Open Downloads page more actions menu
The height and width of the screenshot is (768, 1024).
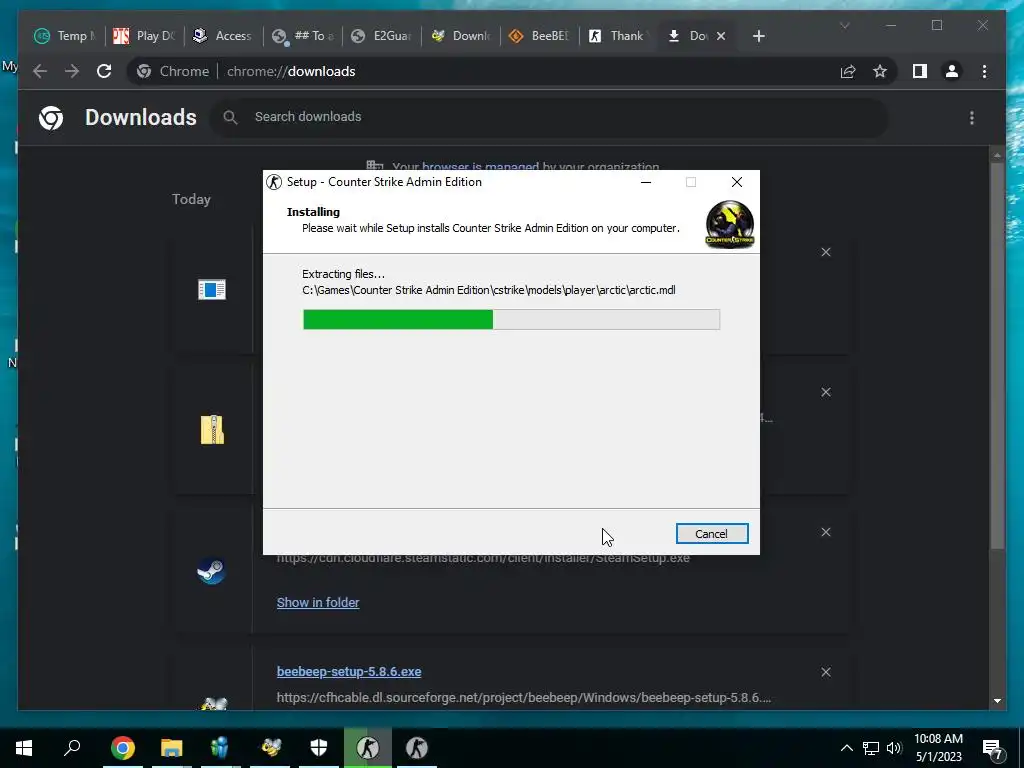(972, 118)
